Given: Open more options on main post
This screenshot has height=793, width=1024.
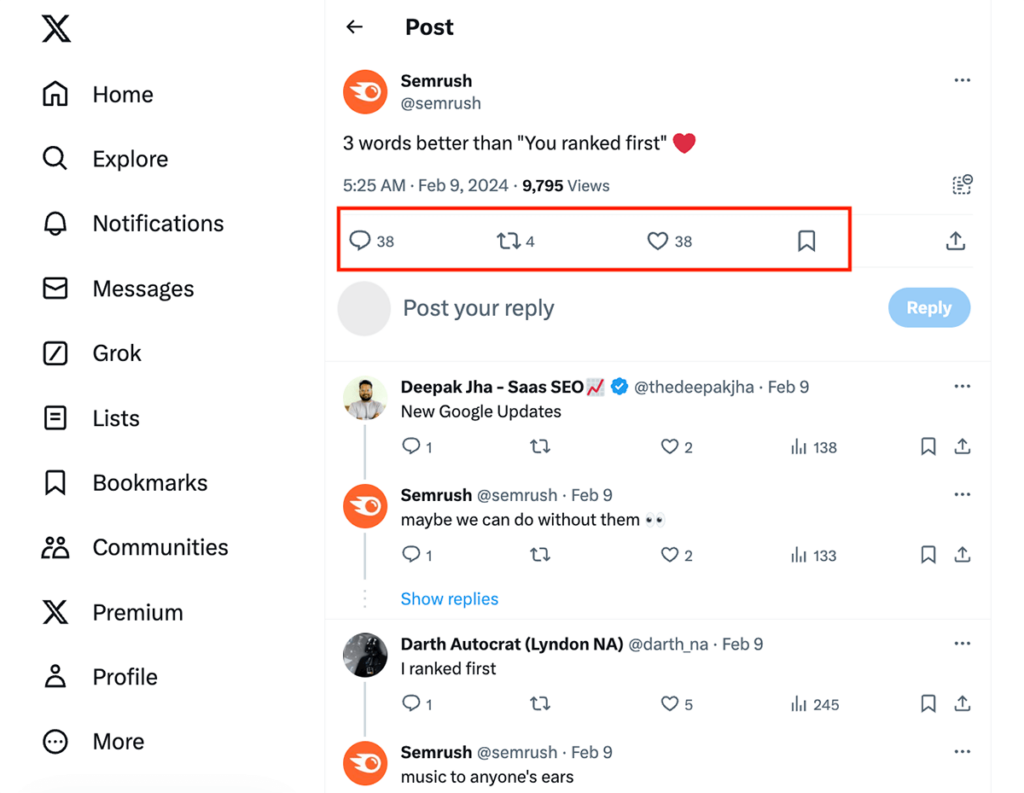Looking at the screenshot, I should [962, 81].
